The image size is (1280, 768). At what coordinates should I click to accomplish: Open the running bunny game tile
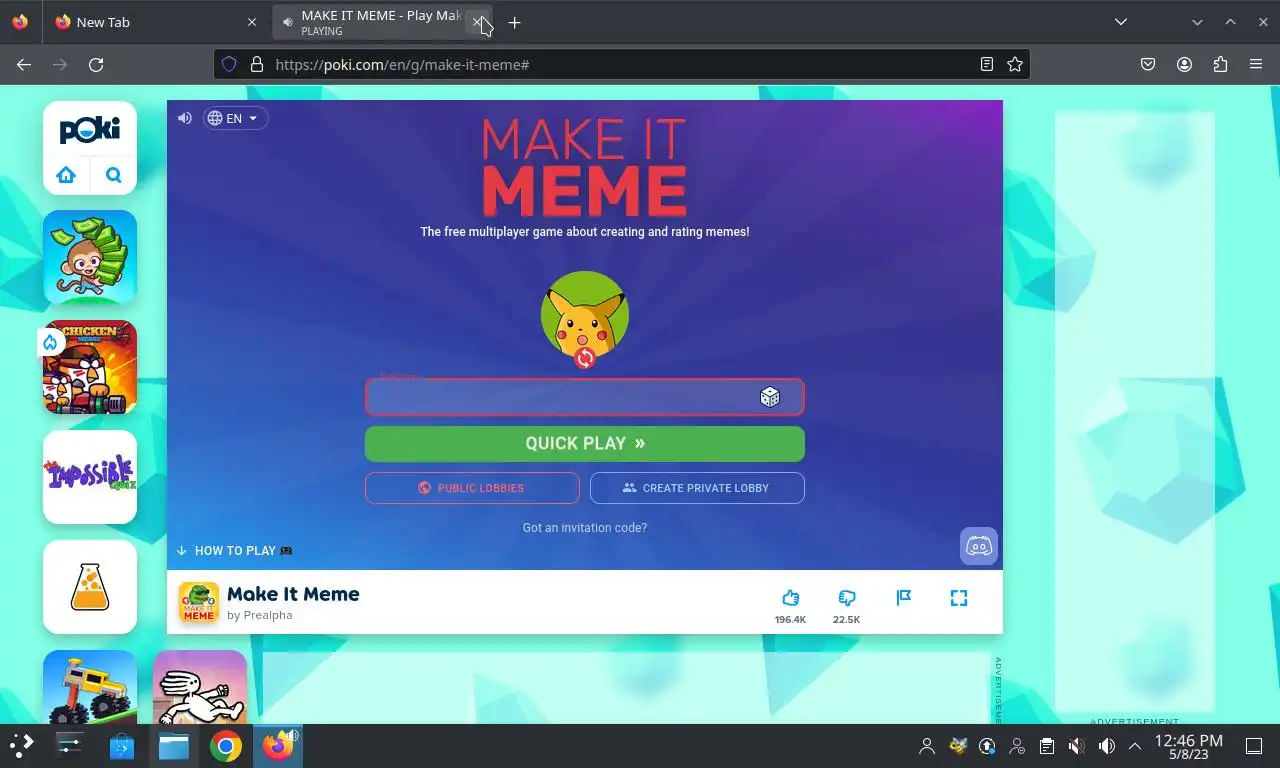[200, 687]
